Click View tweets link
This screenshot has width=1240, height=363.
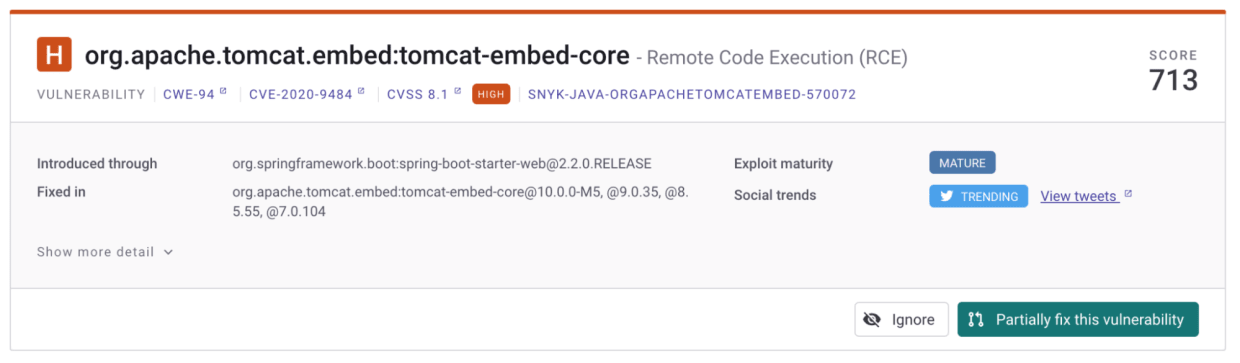click(x=1079, y=197)
